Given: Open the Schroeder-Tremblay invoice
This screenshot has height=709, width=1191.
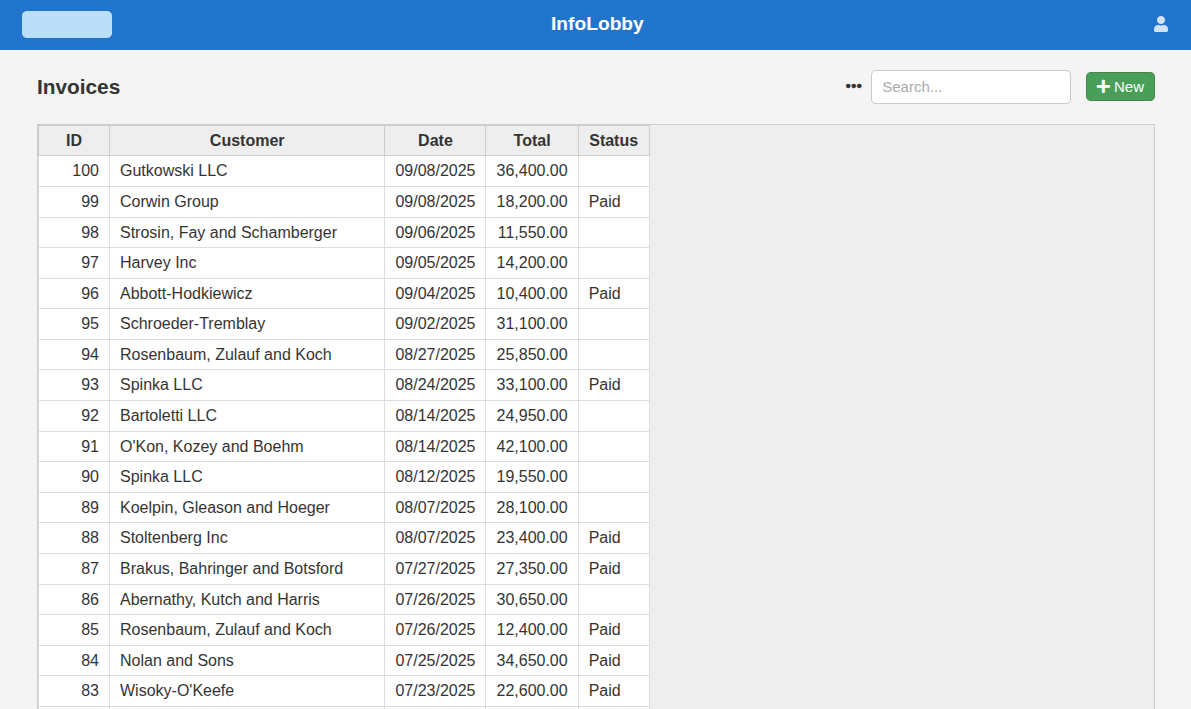Looking at the screenshot, I should [x=192, y=324].
